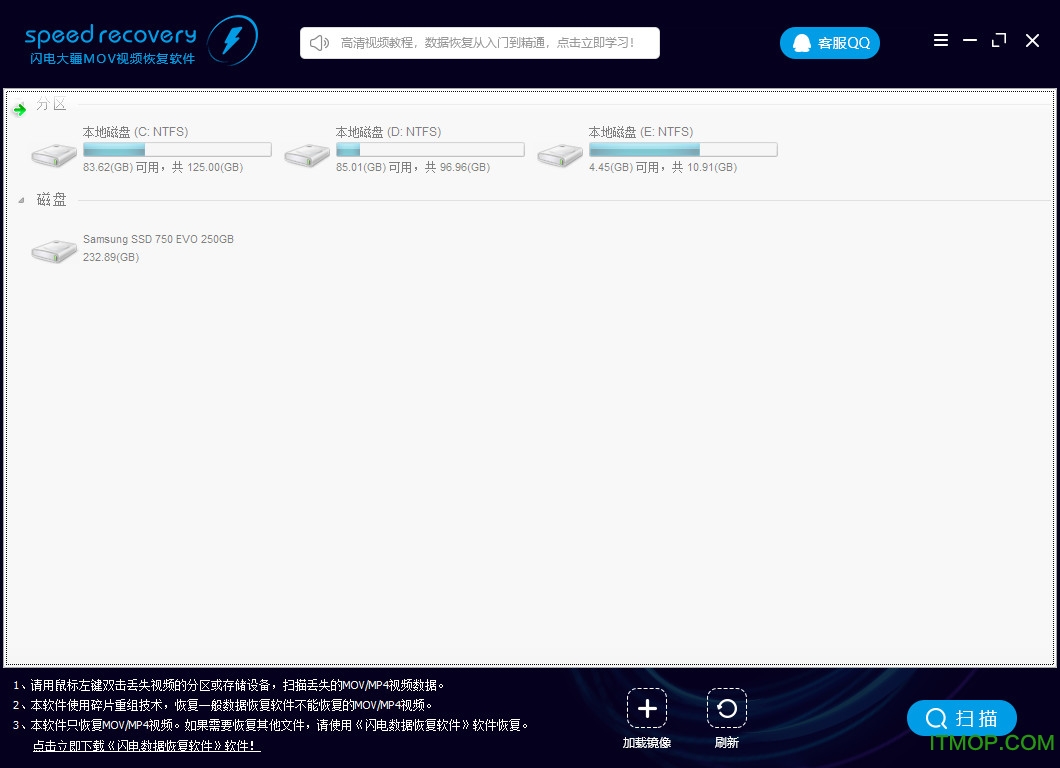Viewport: 1060px width, 768px height.
Task: Open the HD video tutorial banner
Action: pos(479,43)
